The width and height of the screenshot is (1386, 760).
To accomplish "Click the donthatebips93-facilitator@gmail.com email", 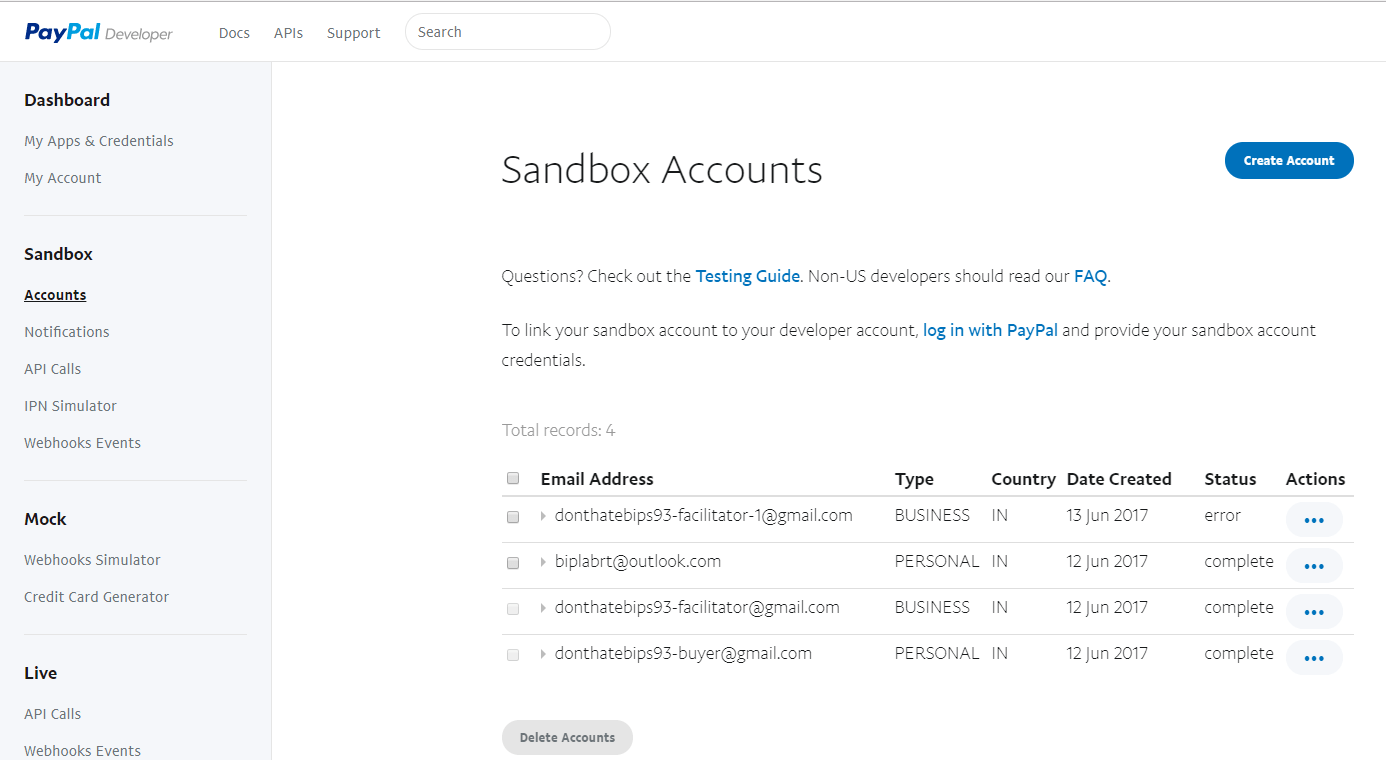I will click(697, 608).
